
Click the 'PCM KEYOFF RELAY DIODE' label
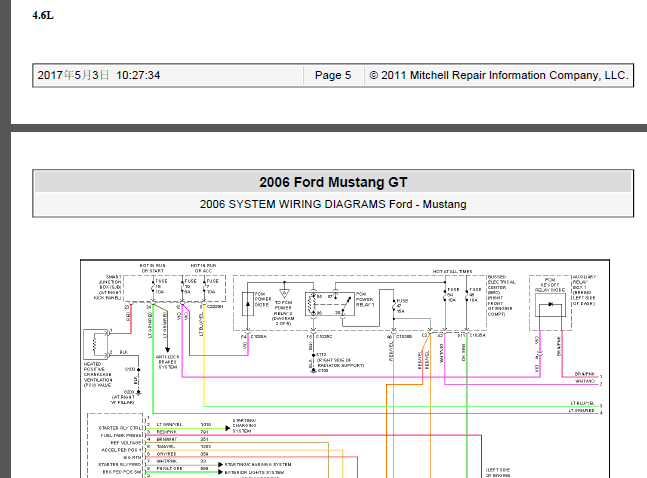click(x=550, y=285)
